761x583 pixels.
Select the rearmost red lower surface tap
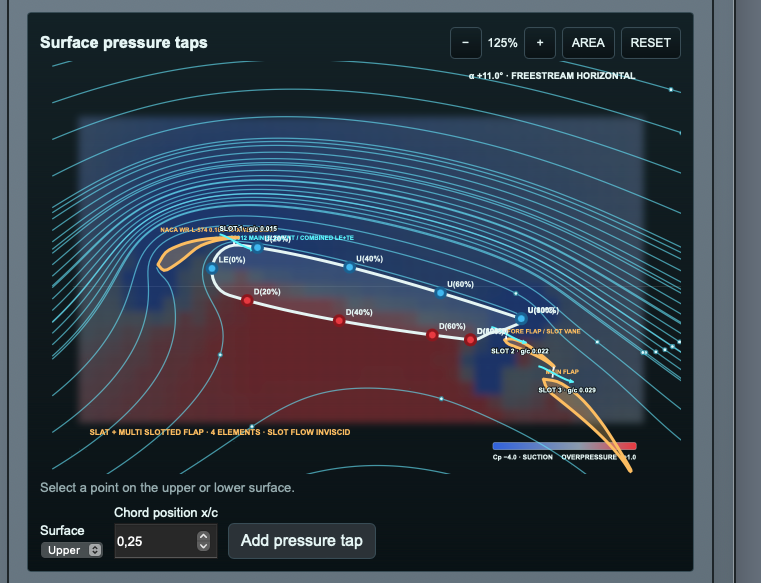[x=470, y=340]
